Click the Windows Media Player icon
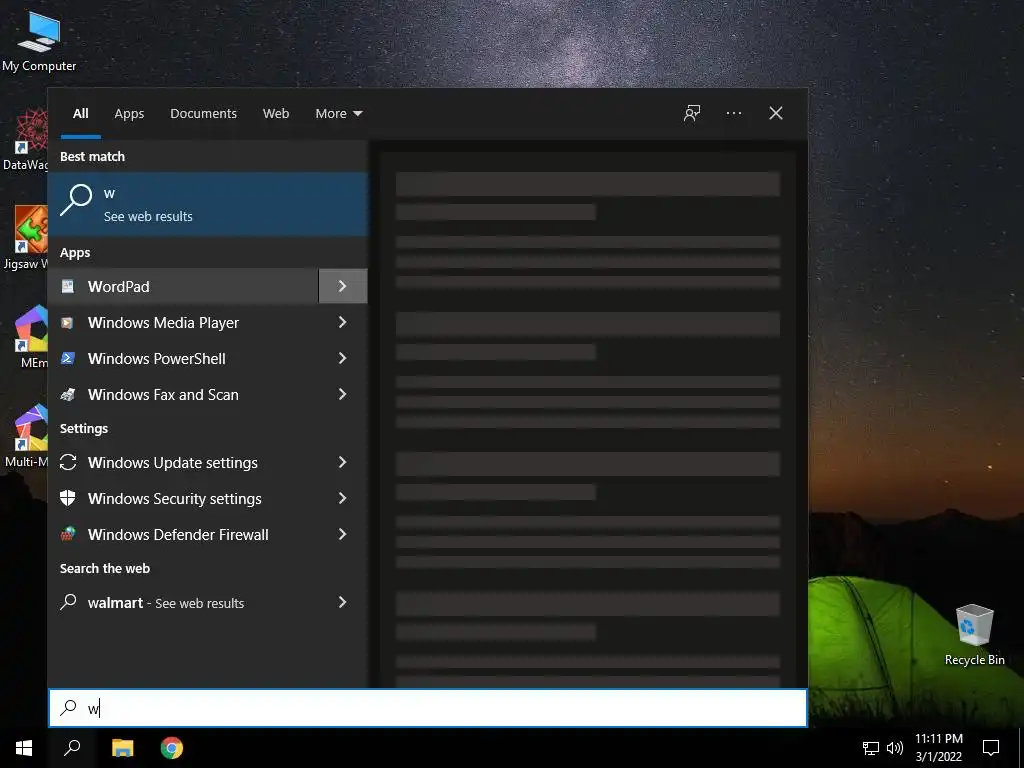The width and height of the screenshot is (1024, 768). pyautogui.click(x=68, y=323)
